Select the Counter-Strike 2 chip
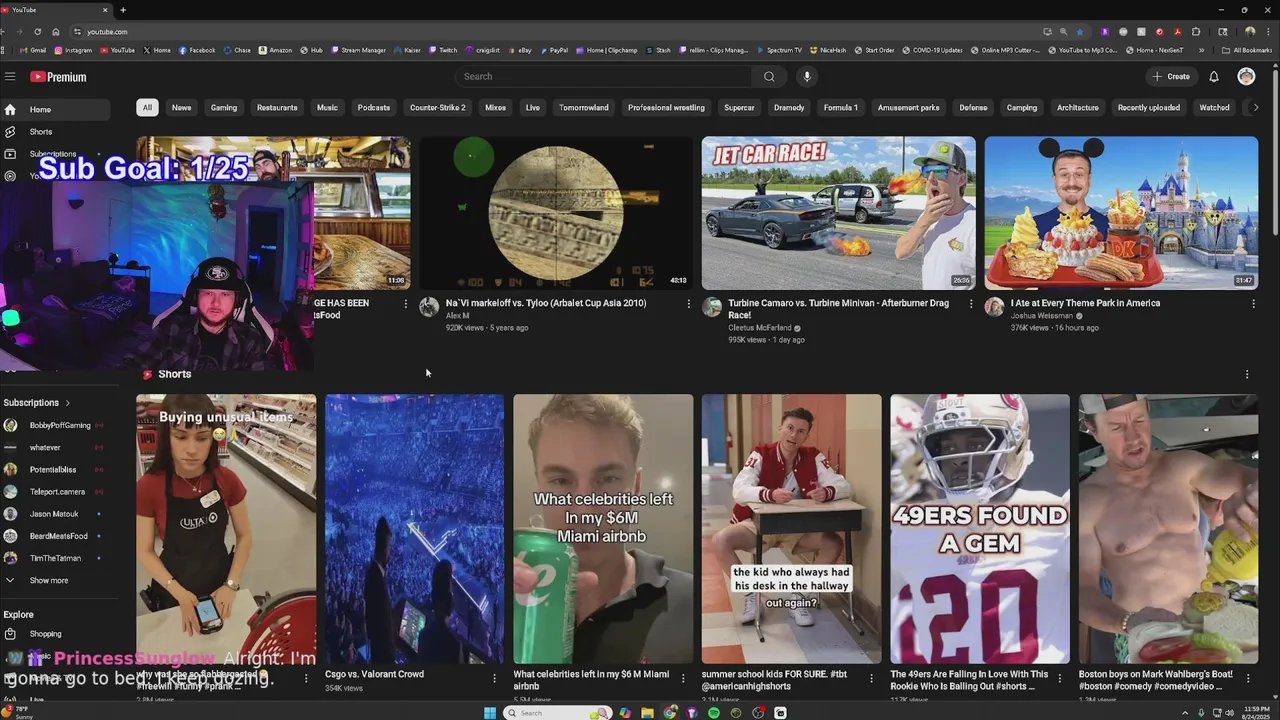 tap(438, 108)
